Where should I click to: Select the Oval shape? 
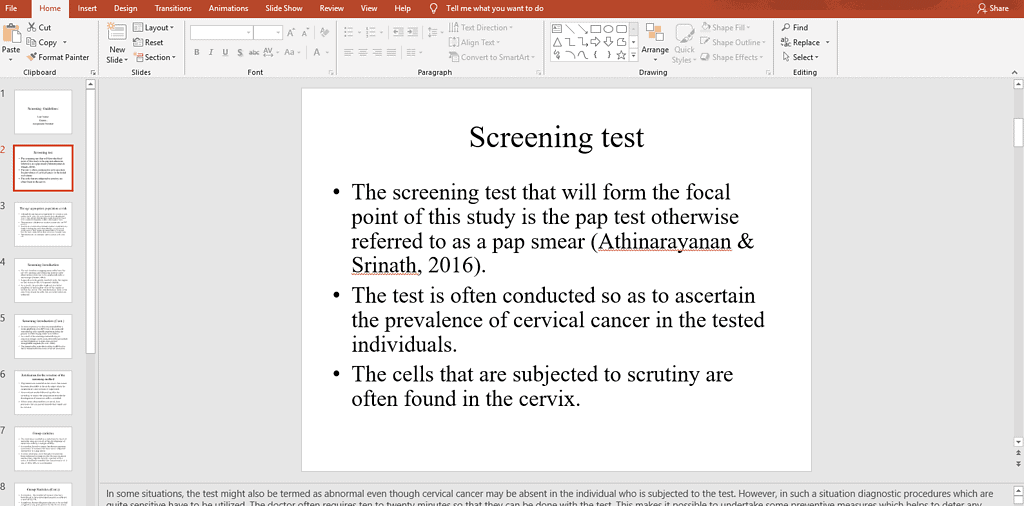608,29
